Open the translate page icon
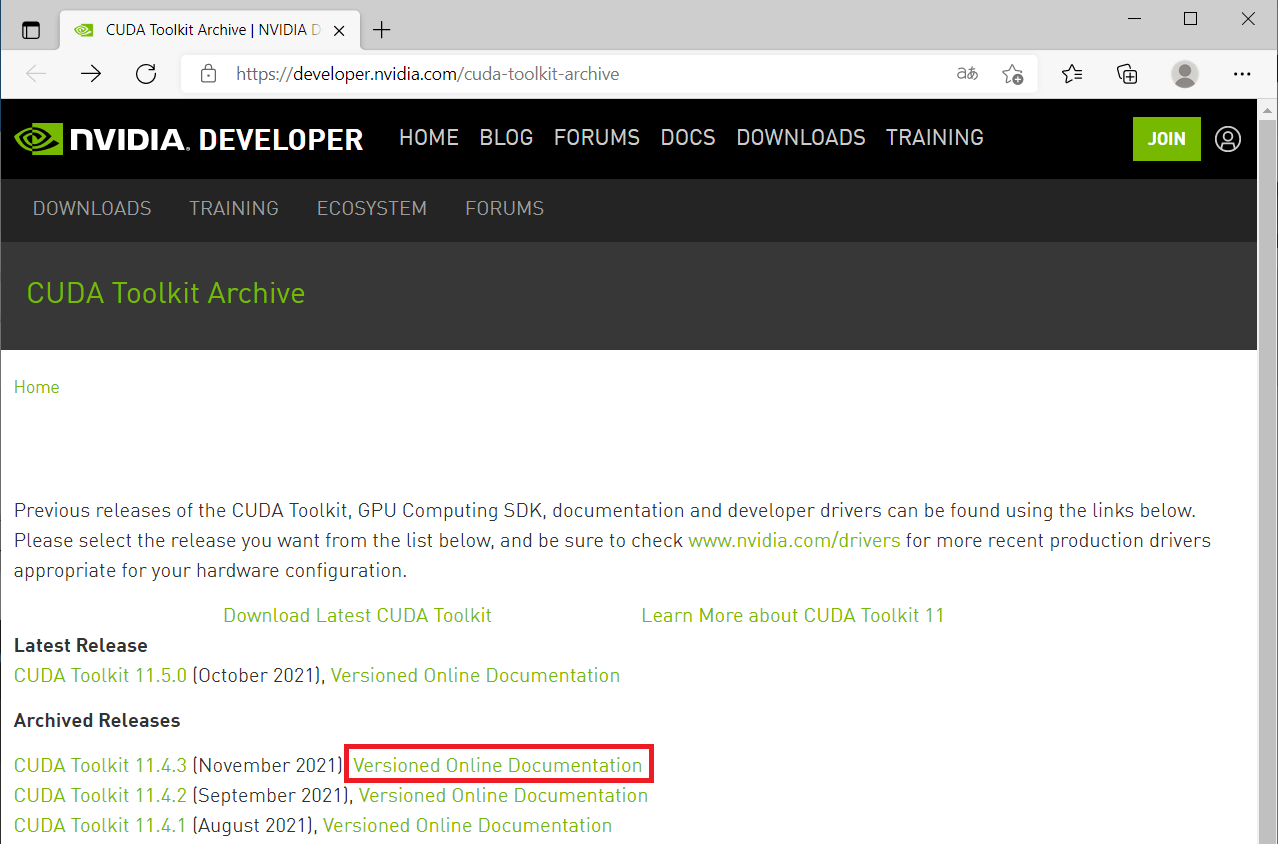Viewport: 1278px width, 844px height. pyautogui.click(x=967, y=74)
